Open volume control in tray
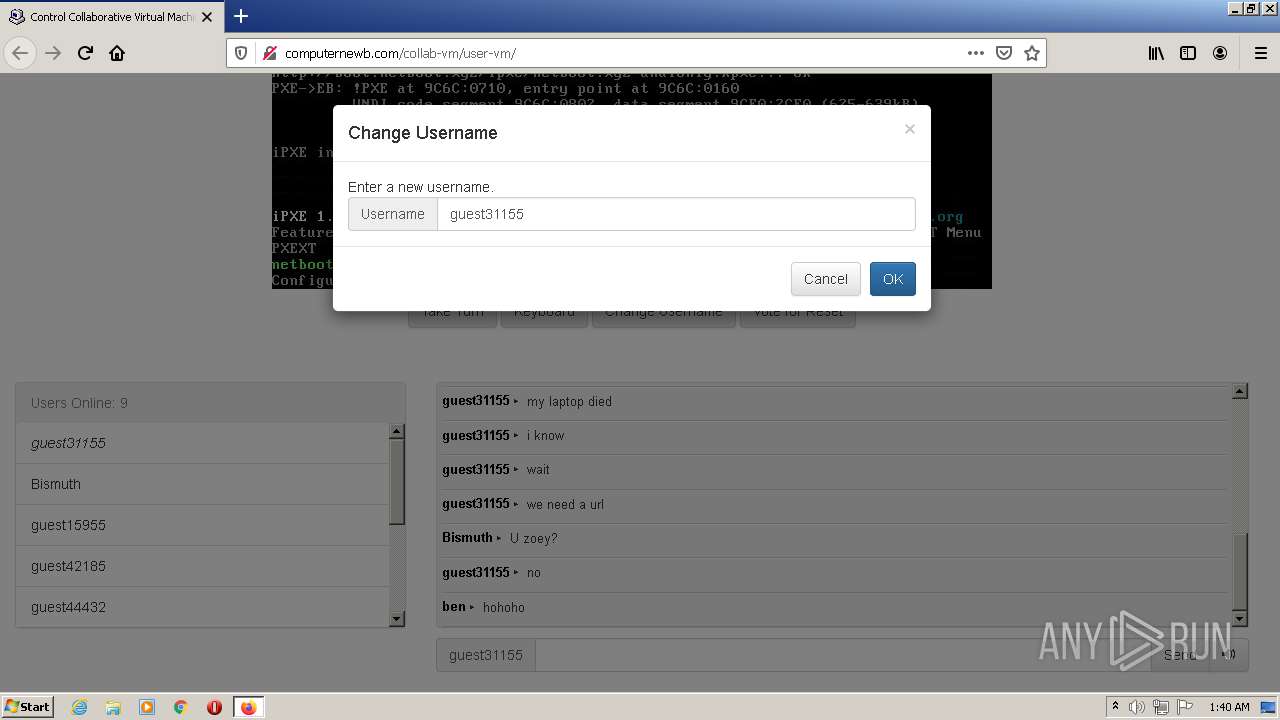This screenshot has width=1280, height=720. coord(1137,707)
